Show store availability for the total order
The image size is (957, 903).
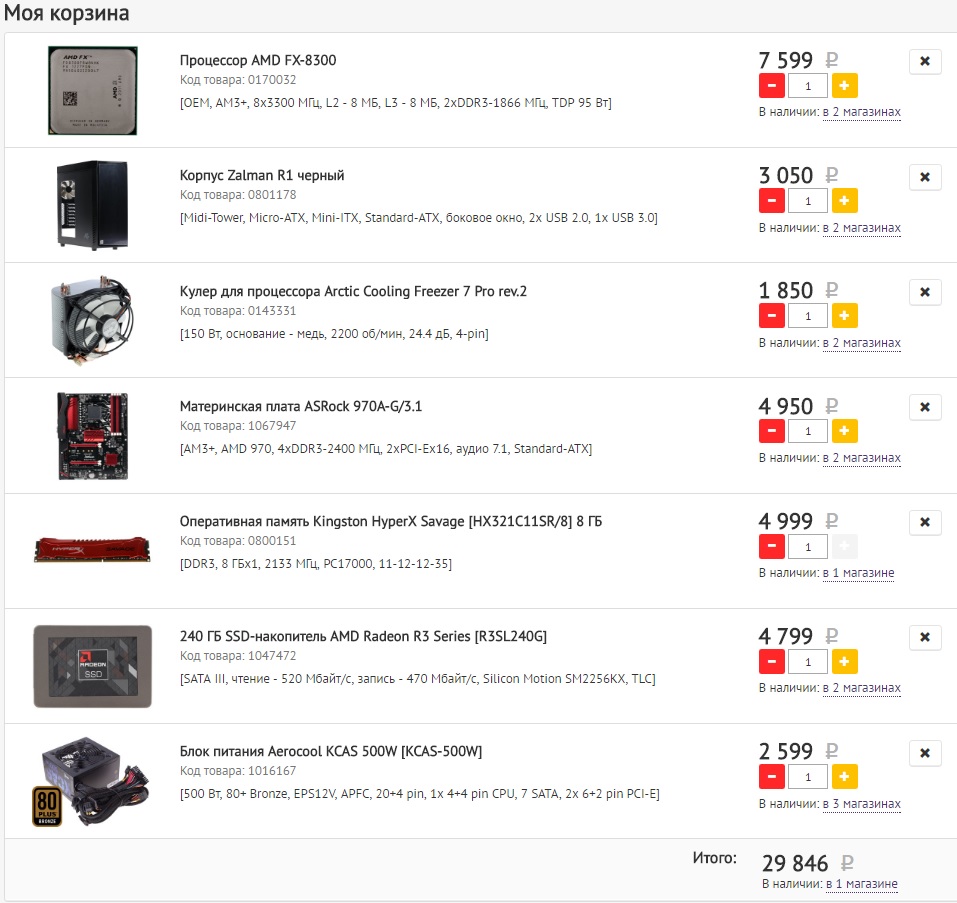(x=861, y=884)
